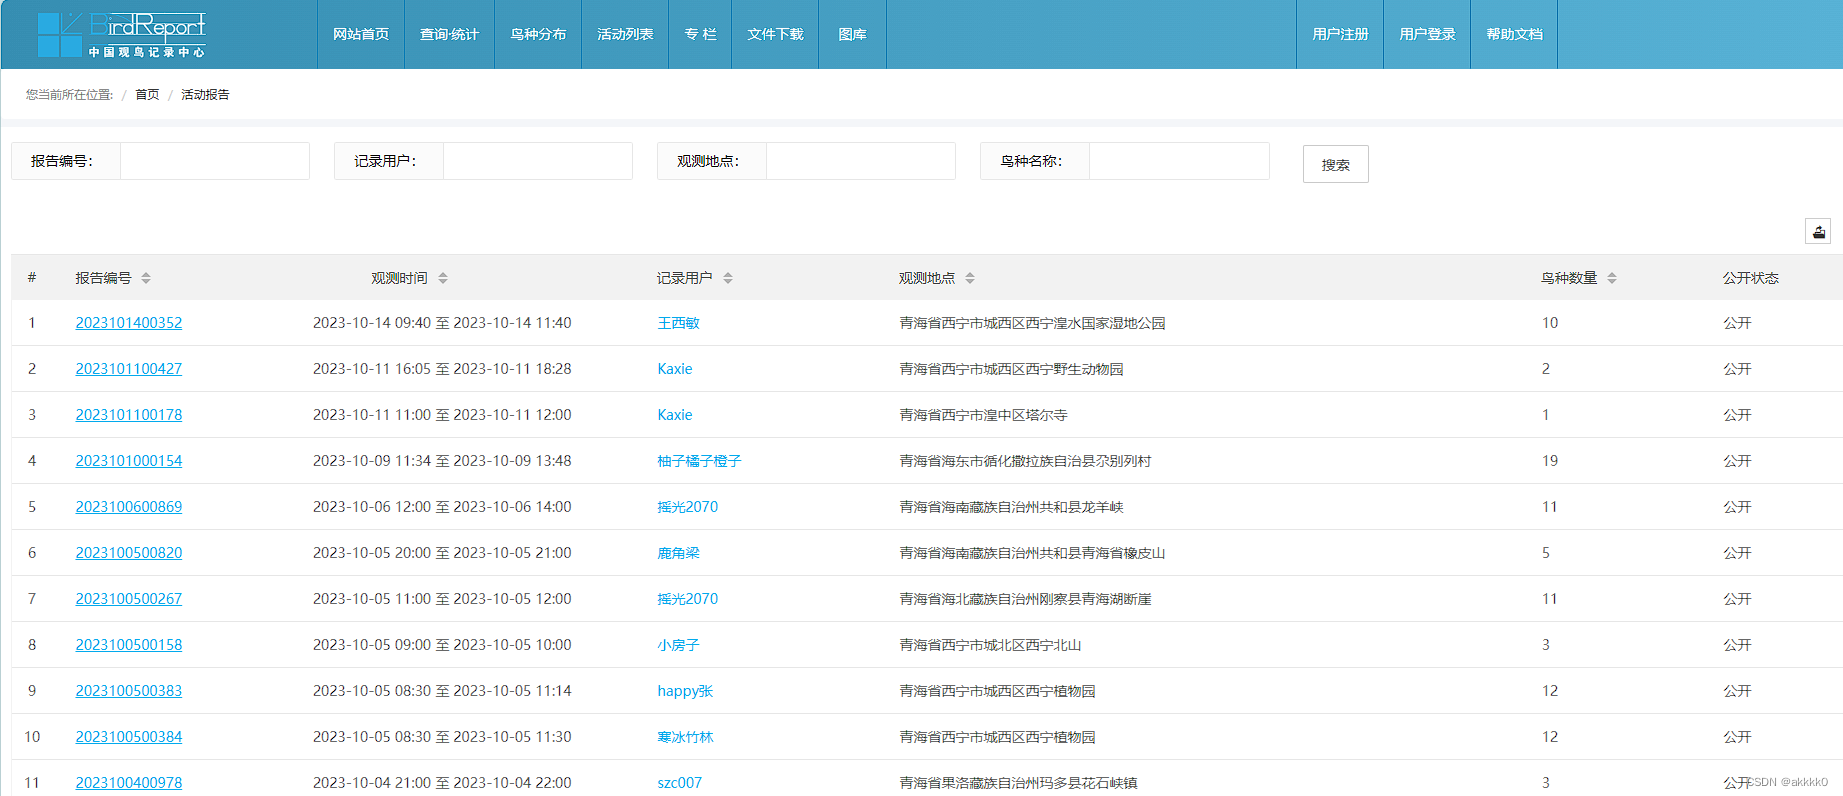The width and height of the screenshot is (1843, 796).
Task: Select location 青海省西宁市城北区西宁北山
Action: click(990, 645)
